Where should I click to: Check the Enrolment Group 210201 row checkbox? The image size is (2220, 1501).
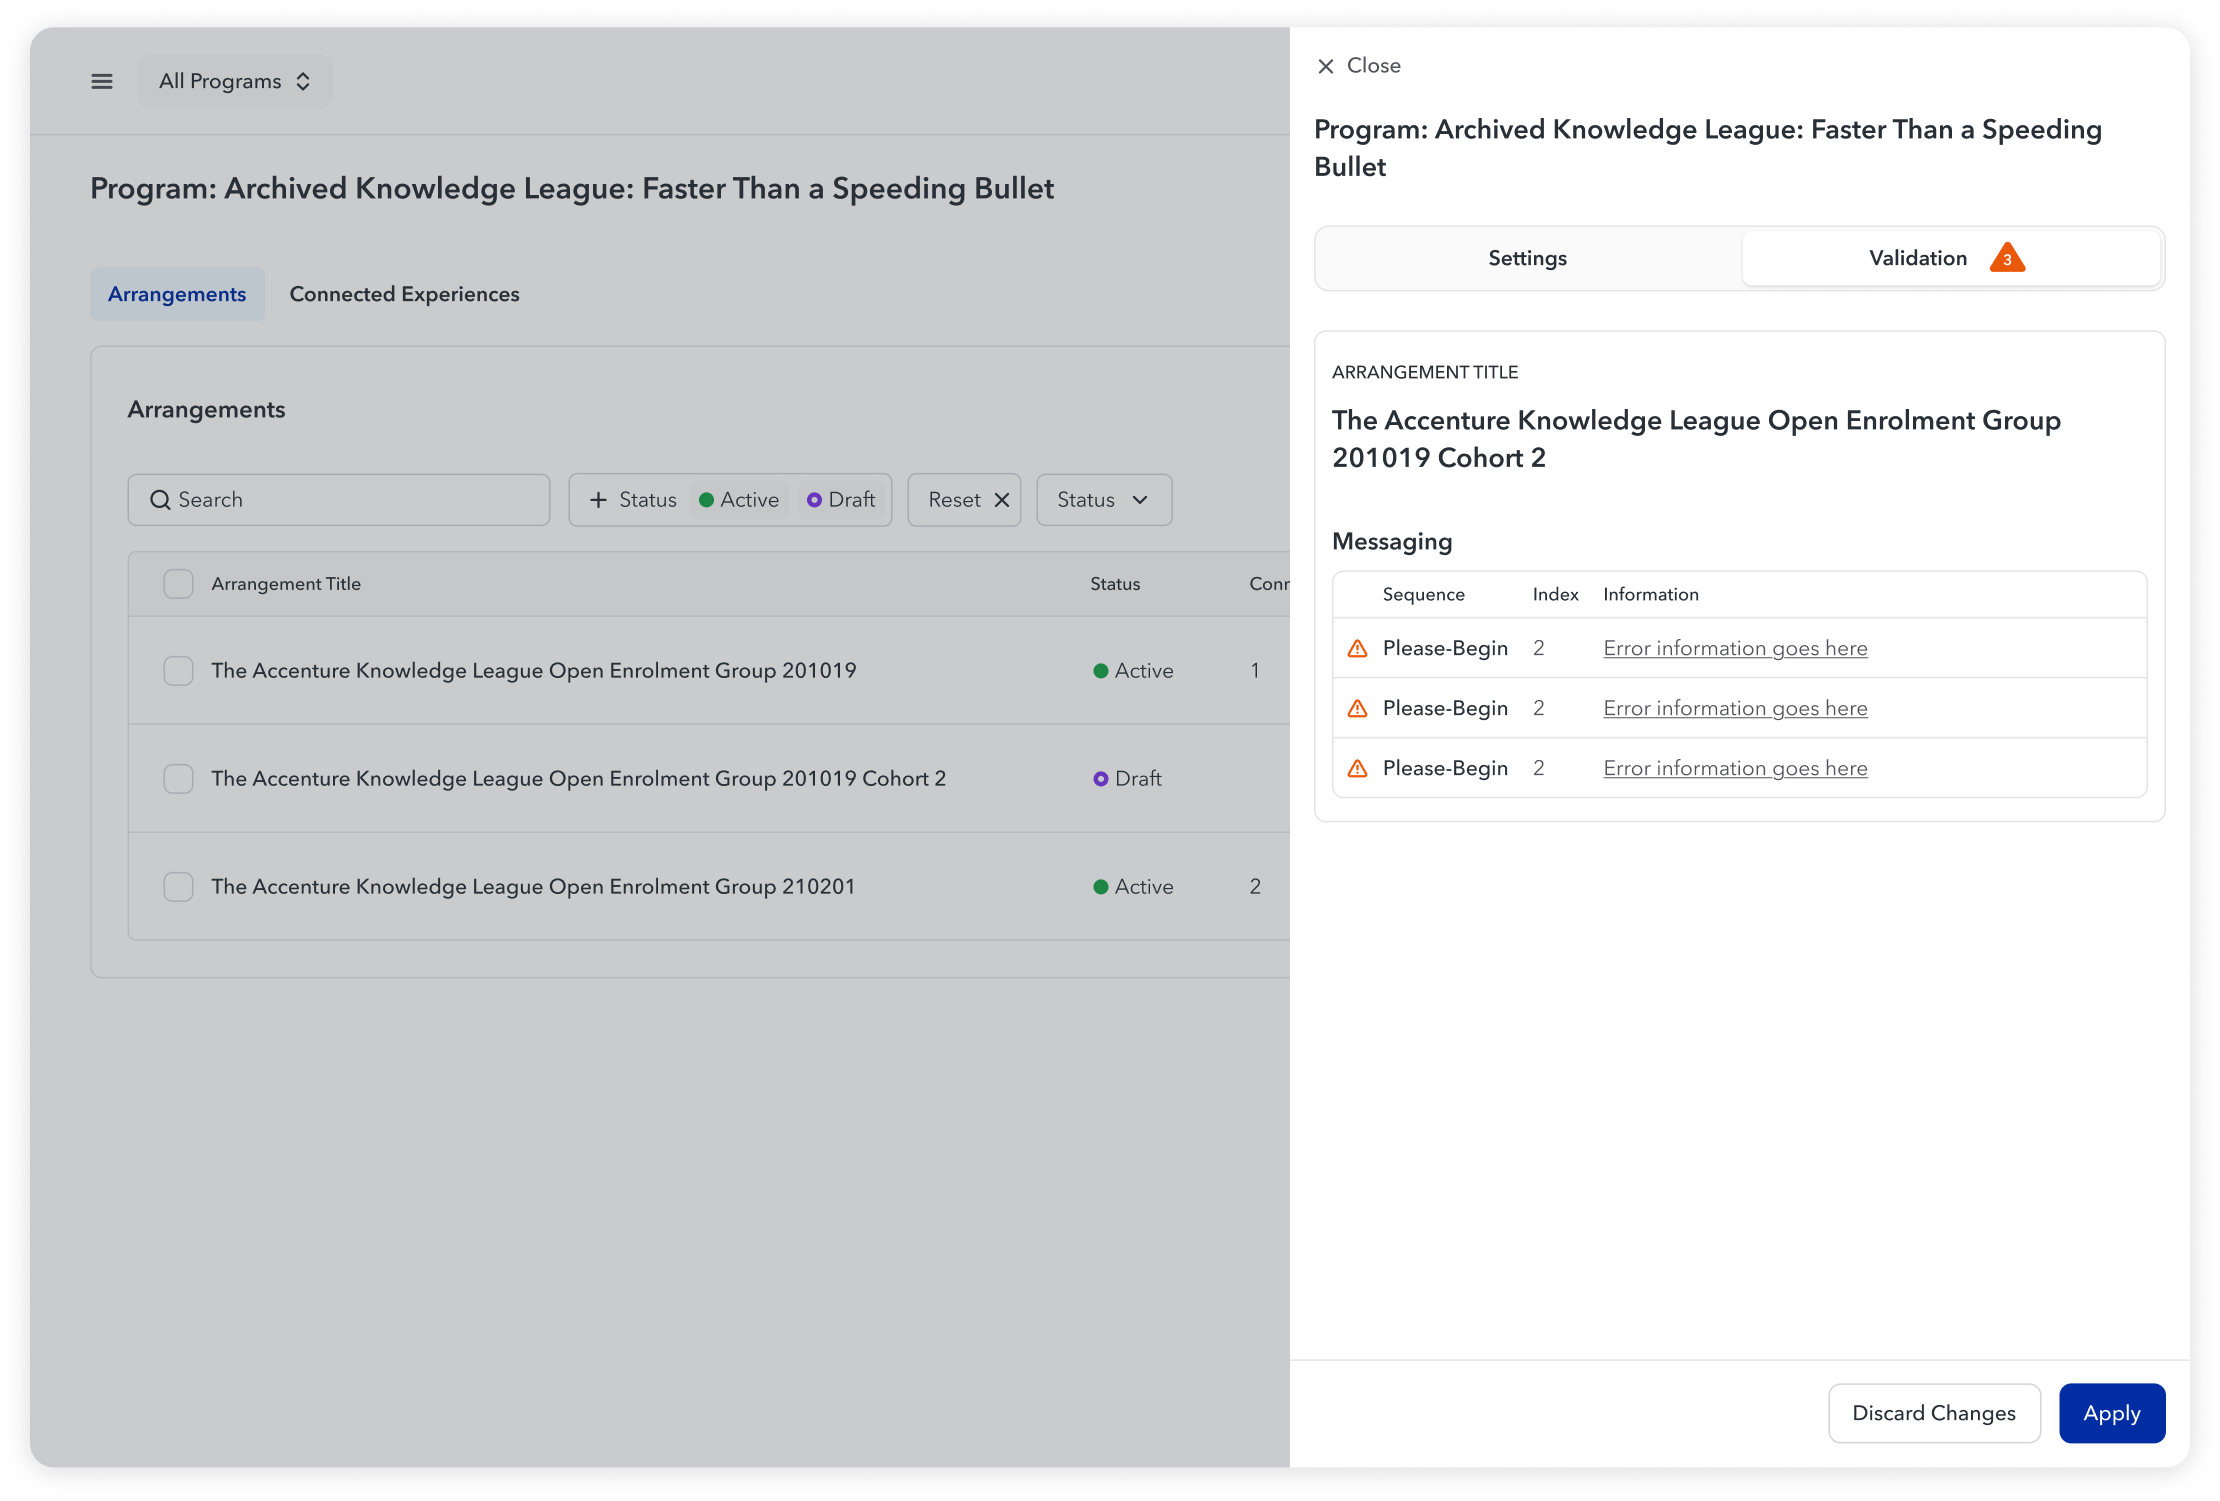[x=178, y=887]
